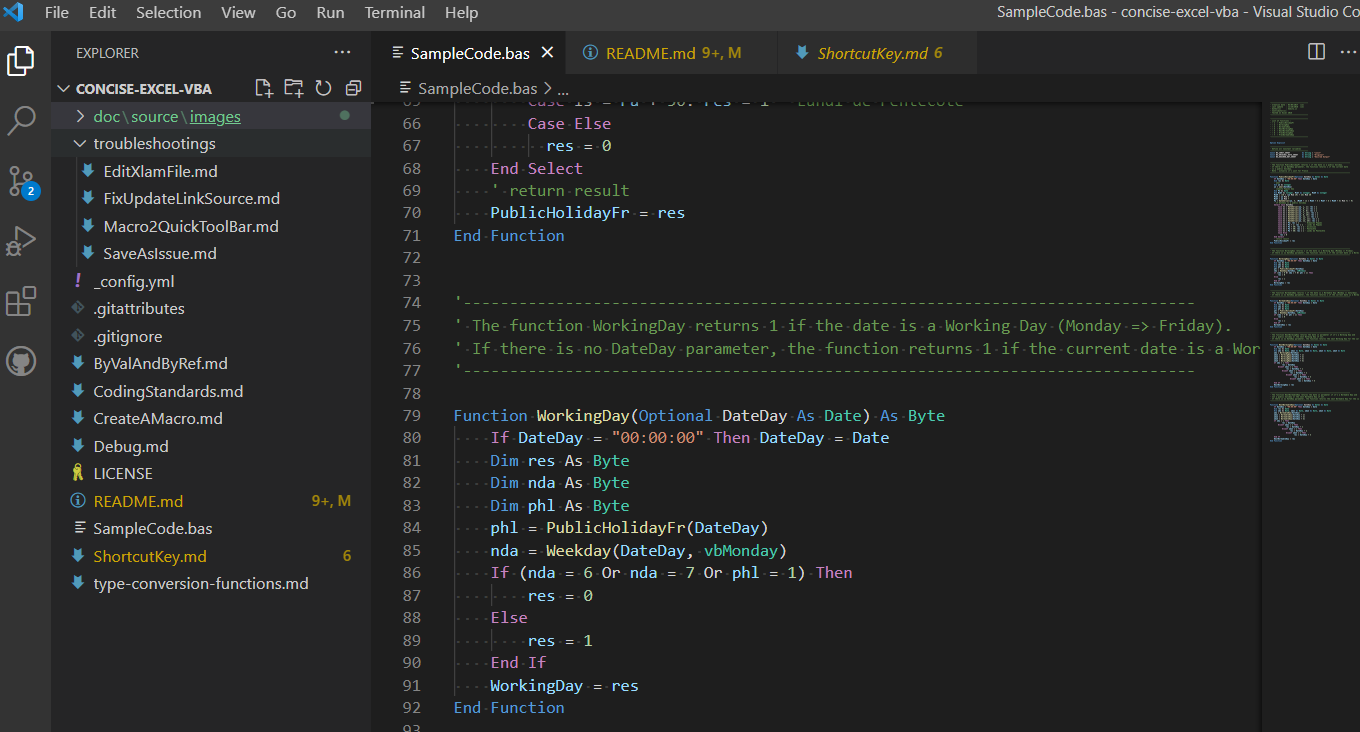Open .gitattributes file
Viewport: 1360px width, 732px height.
pyautogui.click(x=211, y=309)
